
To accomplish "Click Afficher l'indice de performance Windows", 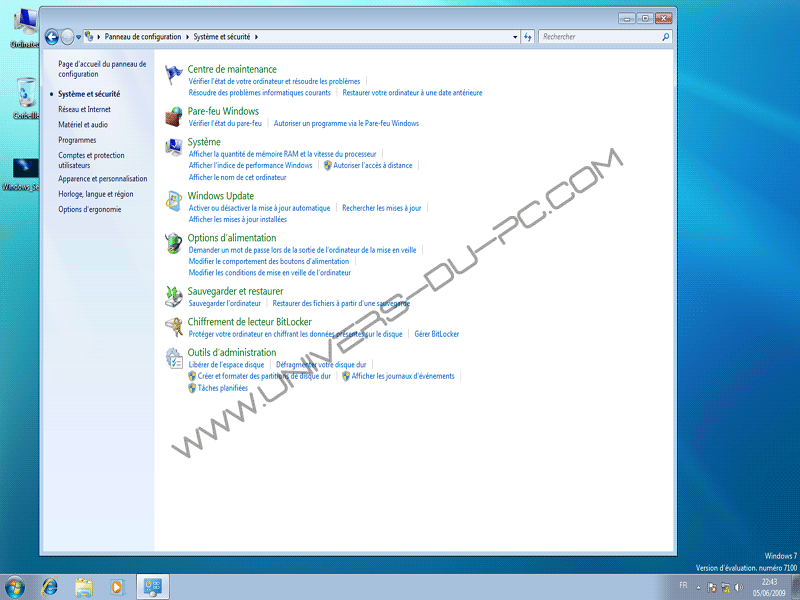I will (x=251, y=165).
